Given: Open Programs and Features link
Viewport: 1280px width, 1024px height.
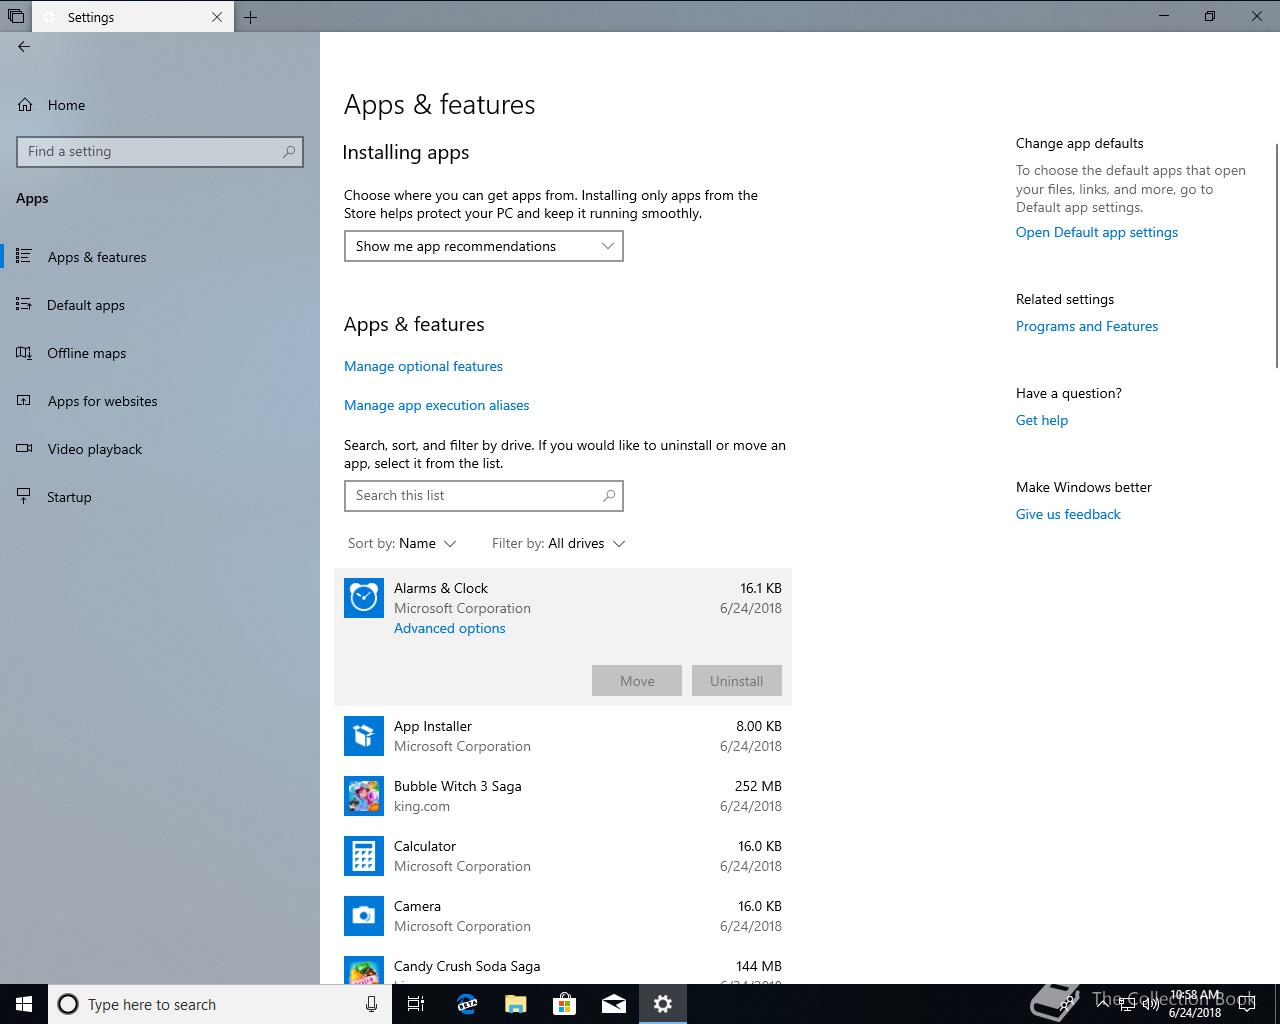Looking at the screenshot, I should coord(1087,326).
